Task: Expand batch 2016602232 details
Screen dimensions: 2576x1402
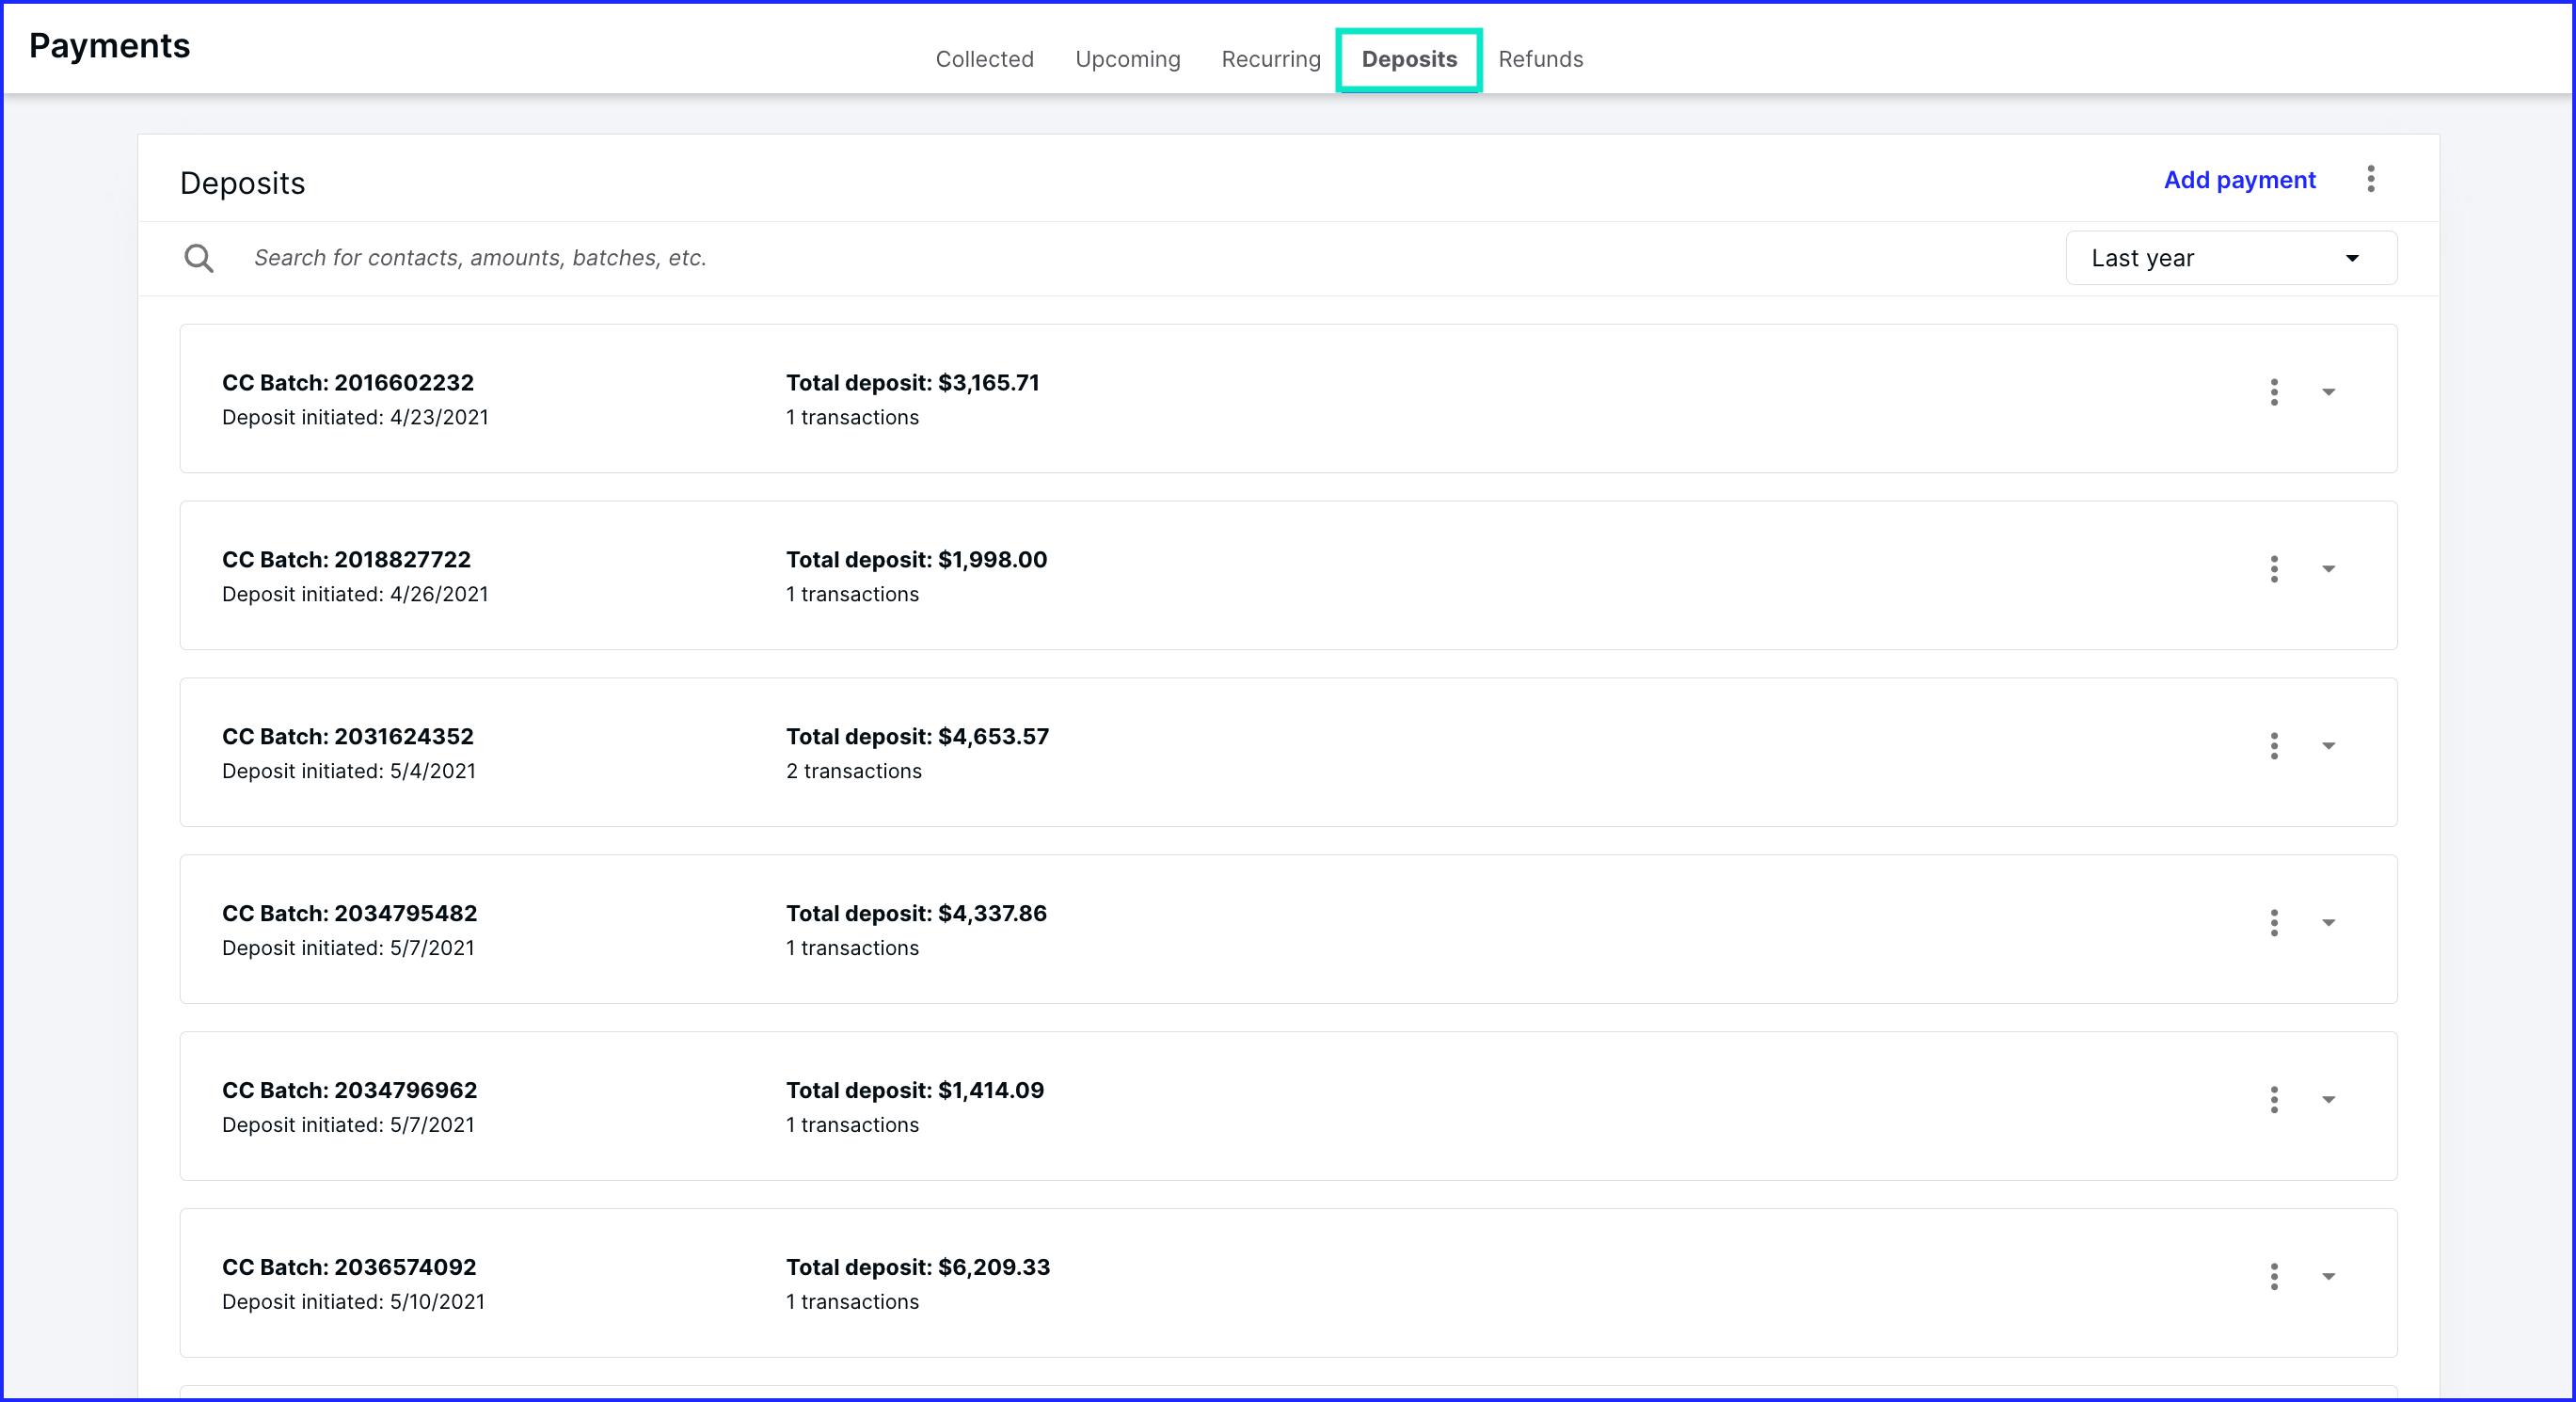Action: click(x=2328, y=392)
